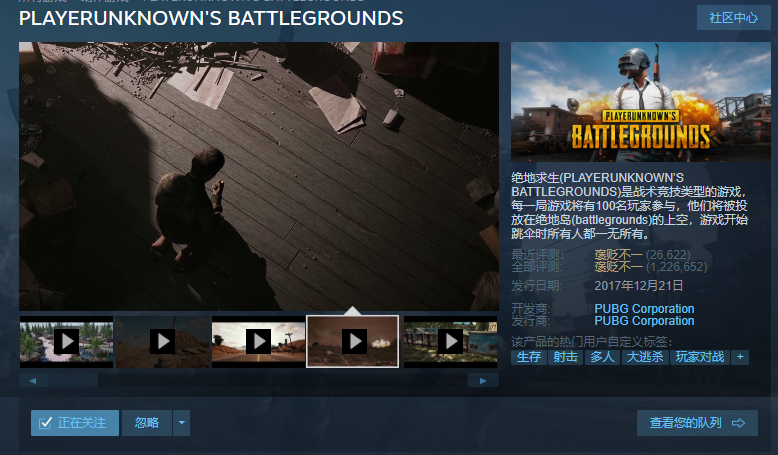Play the third road sunset video thumbnail
Screen dimensions: 778x455
point(259,341)
